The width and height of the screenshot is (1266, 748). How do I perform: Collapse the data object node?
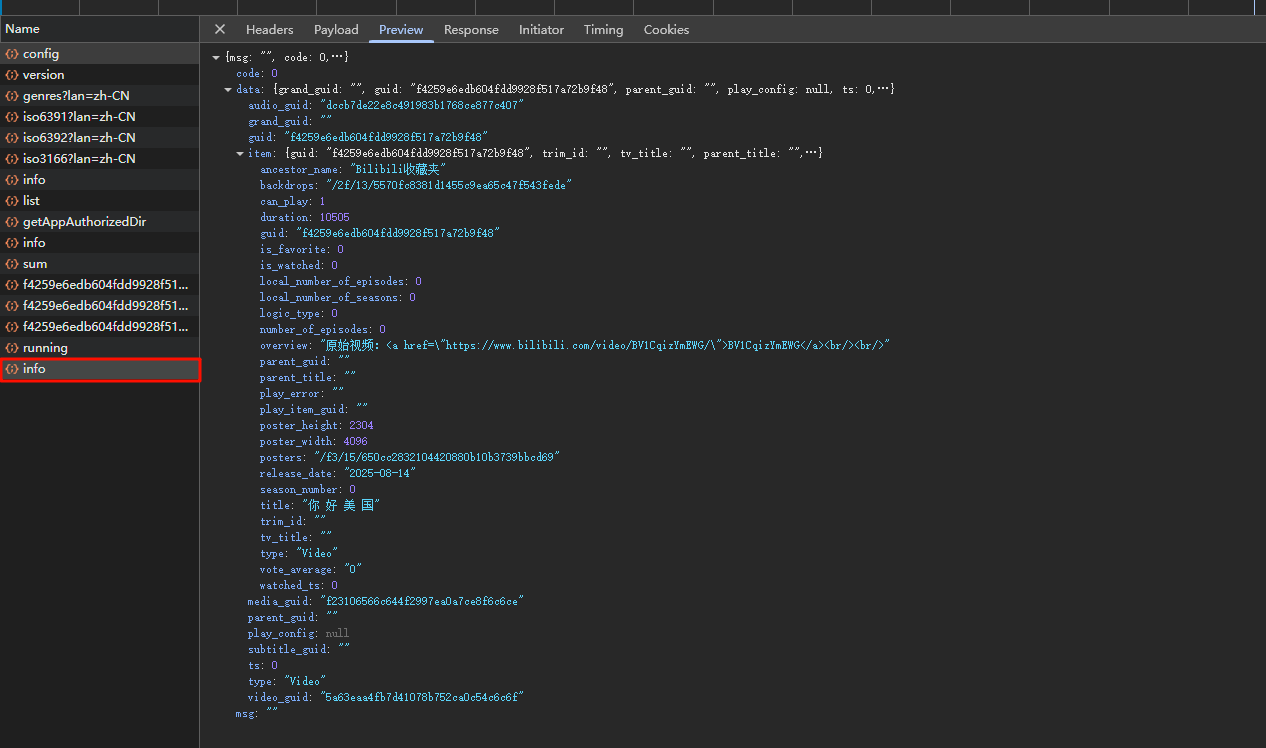point(228,90)
